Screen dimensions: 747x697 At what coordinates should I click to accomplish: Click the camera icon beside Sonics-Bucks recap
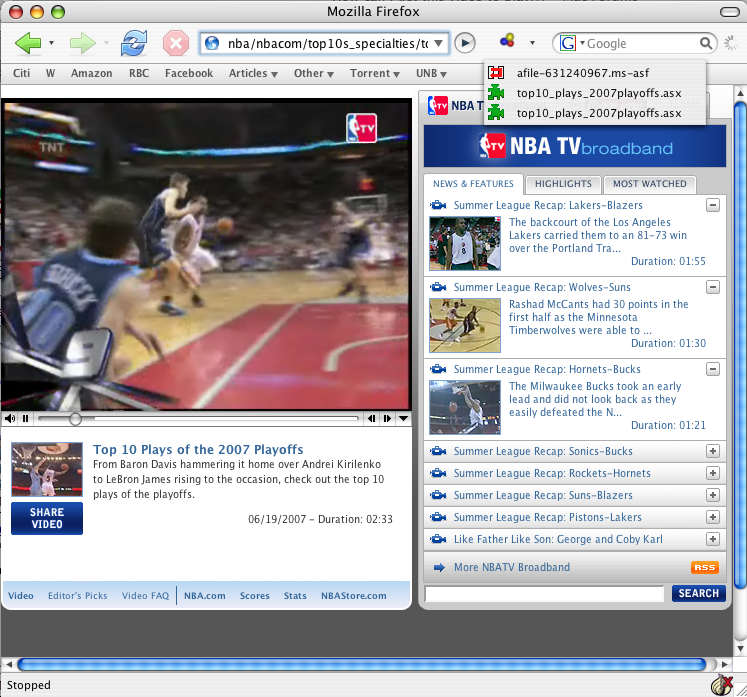pos(438,451)
